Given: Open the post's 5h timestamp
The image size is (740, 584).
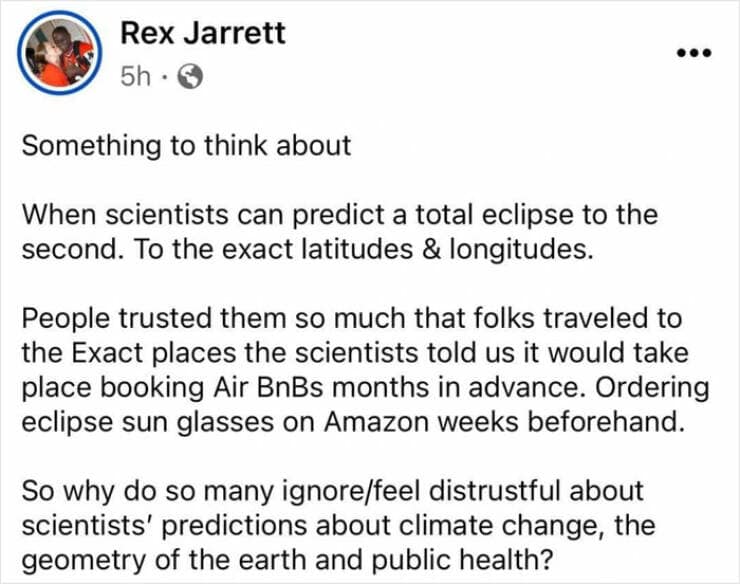Looking at the screenshot, I should 132,77.
